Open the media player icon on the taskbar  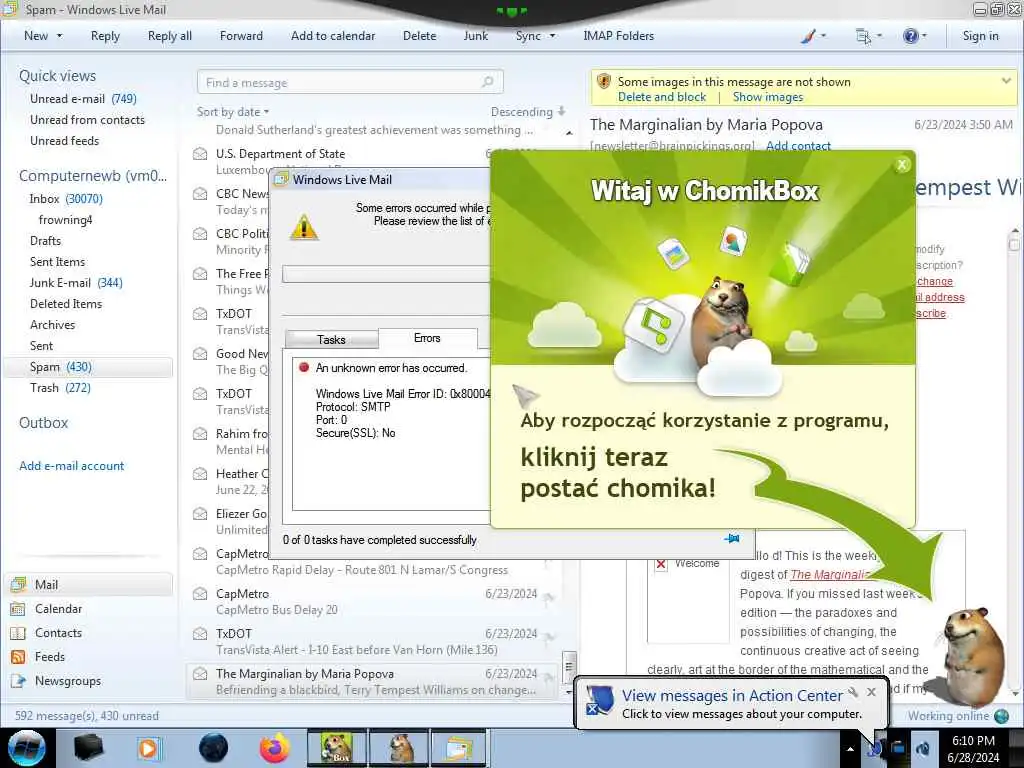[x=149, y=748]
